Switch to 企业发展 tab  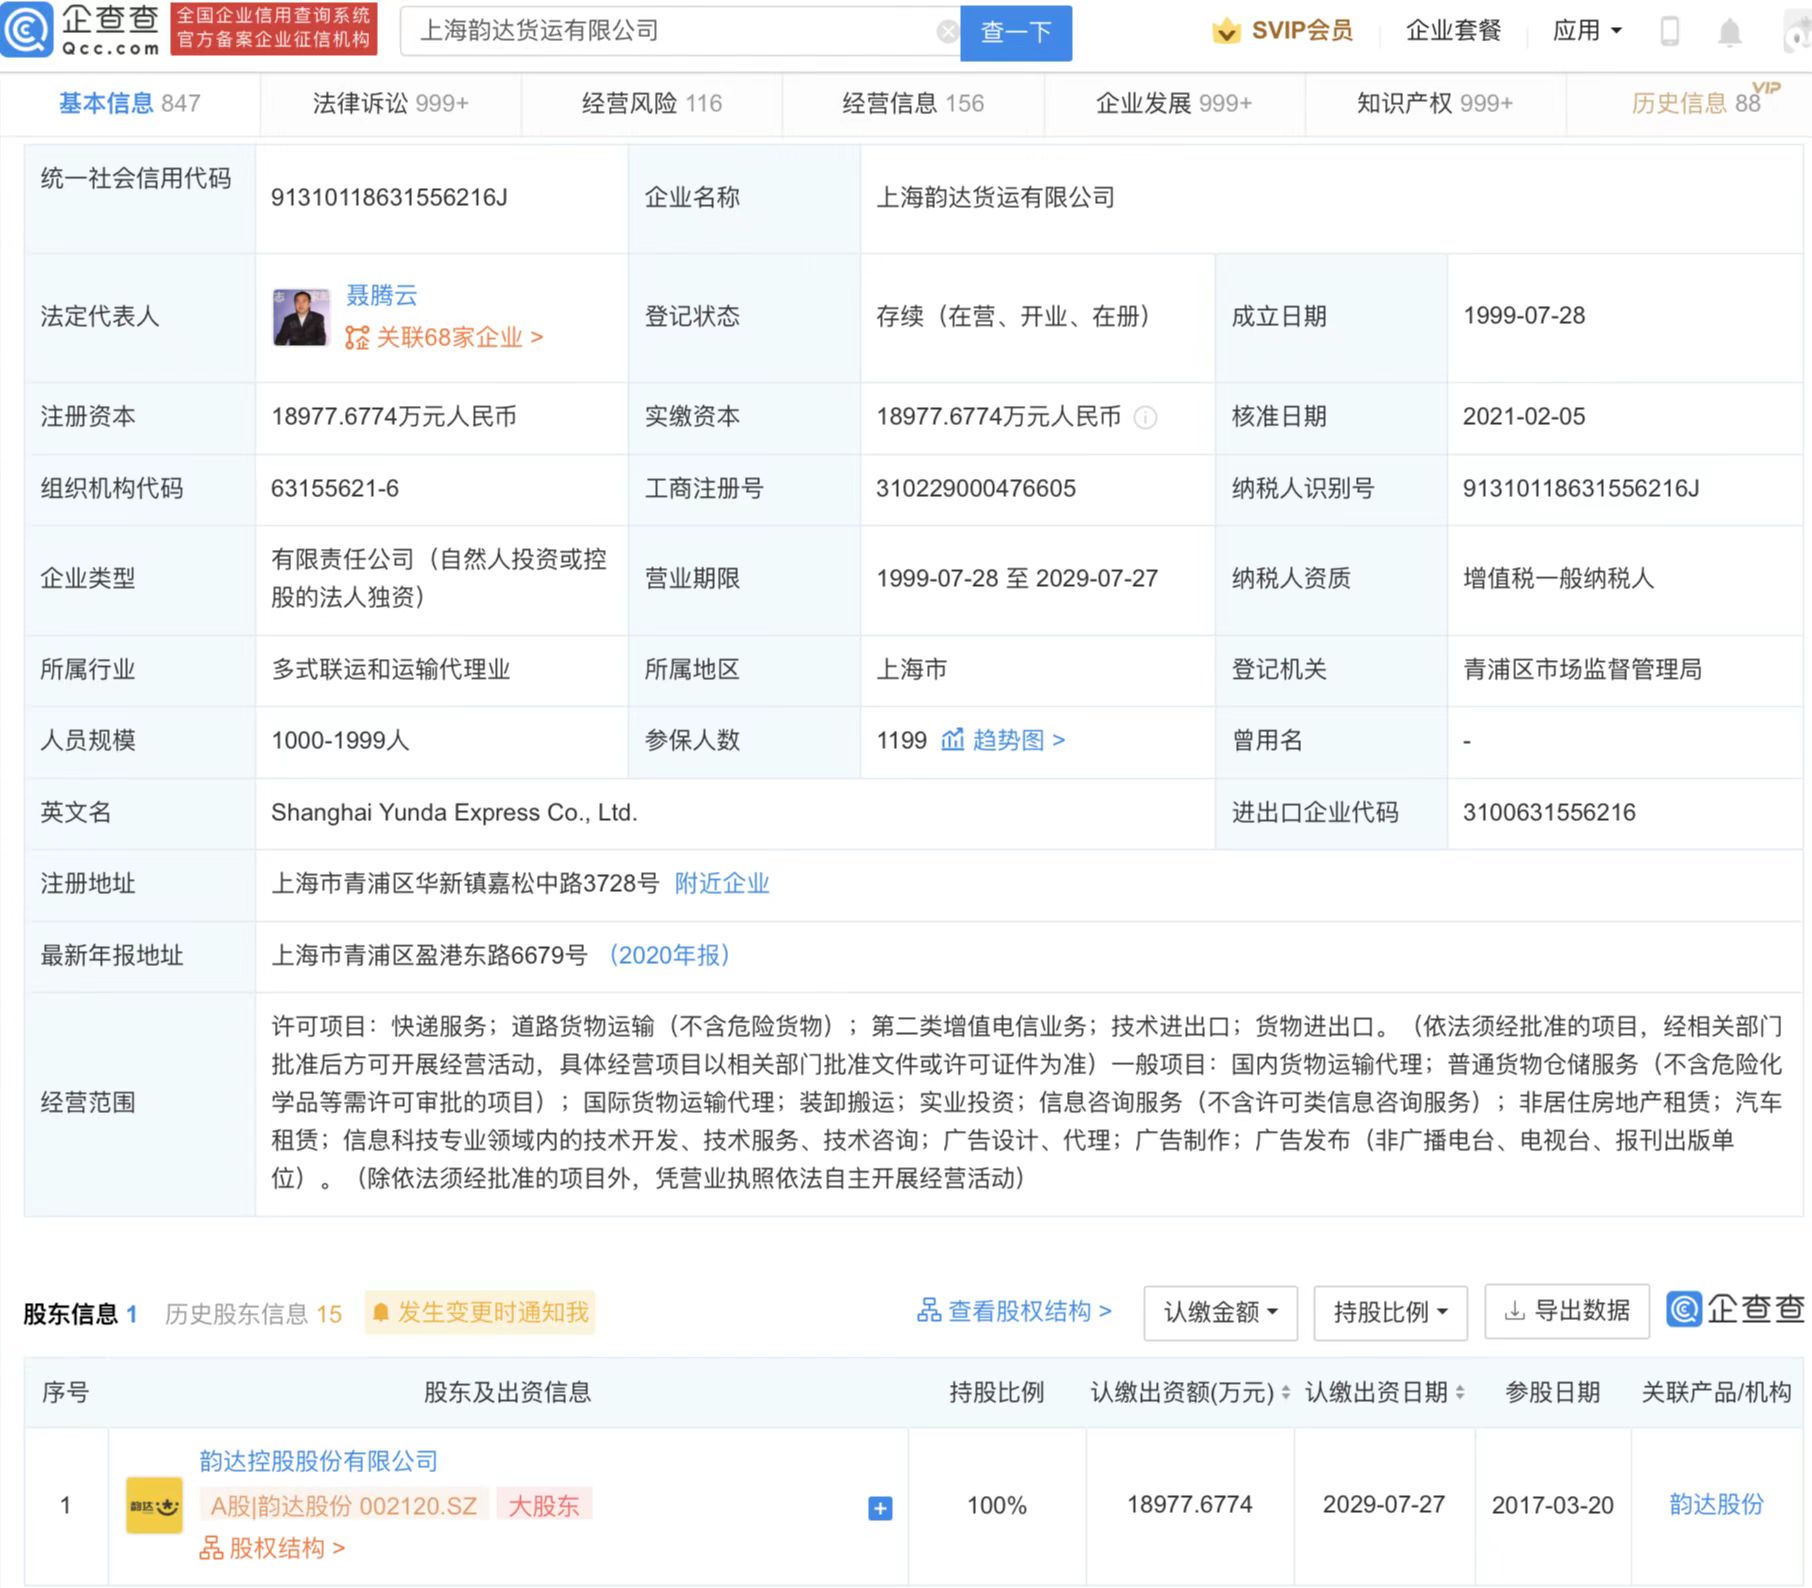pos(1174,103)
